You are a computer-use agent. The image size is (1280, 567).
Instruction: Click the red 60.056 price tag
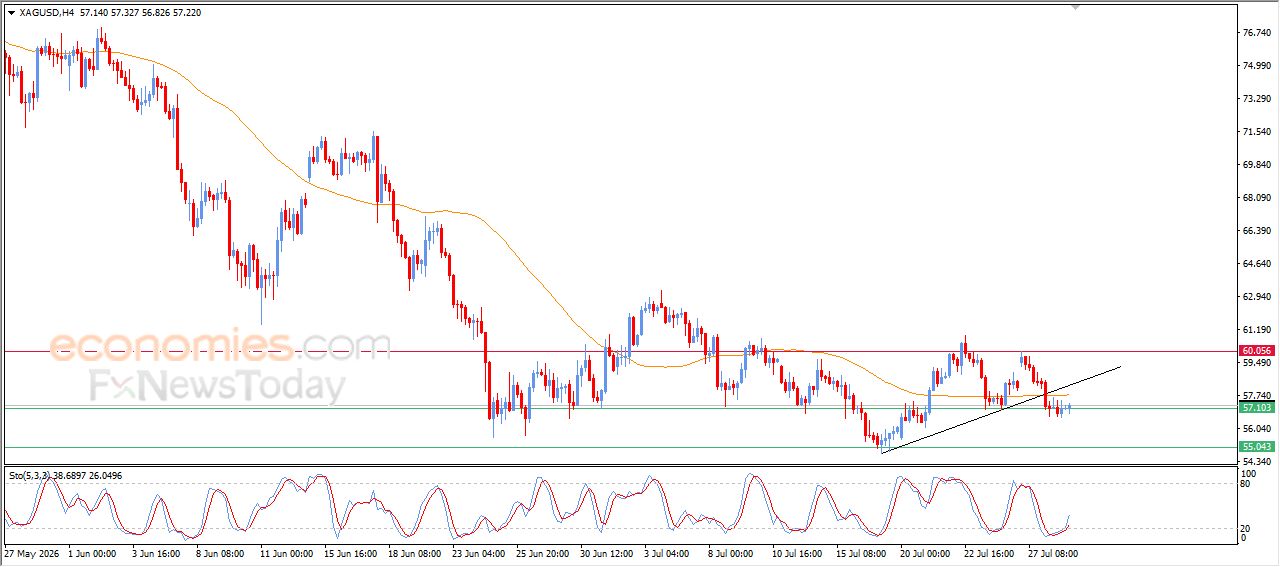point(1256,351)
